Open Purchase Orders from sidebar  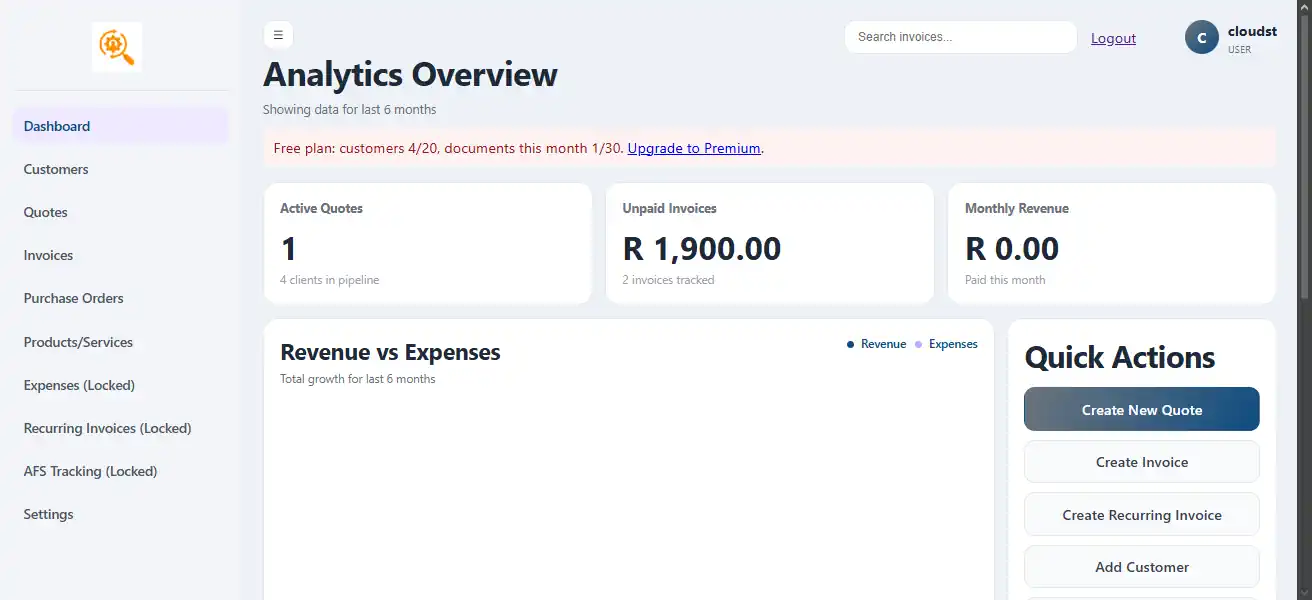click(74, 298)
